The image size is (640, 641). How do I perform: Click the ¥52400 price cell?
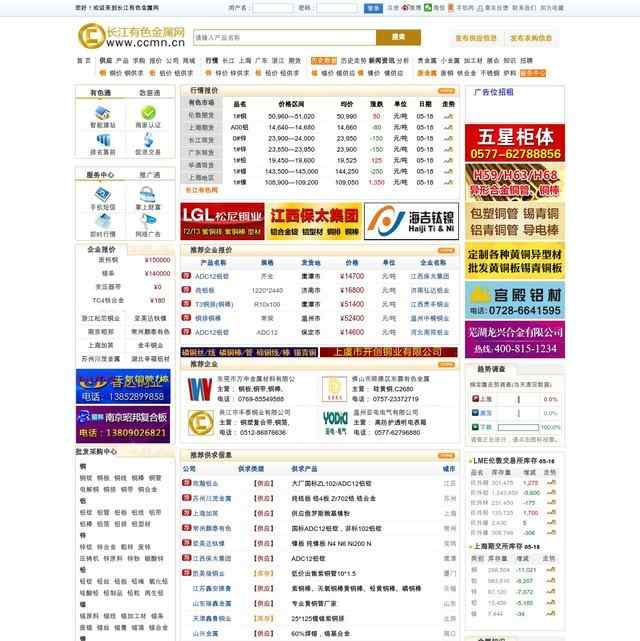click(x=352, y=318)
